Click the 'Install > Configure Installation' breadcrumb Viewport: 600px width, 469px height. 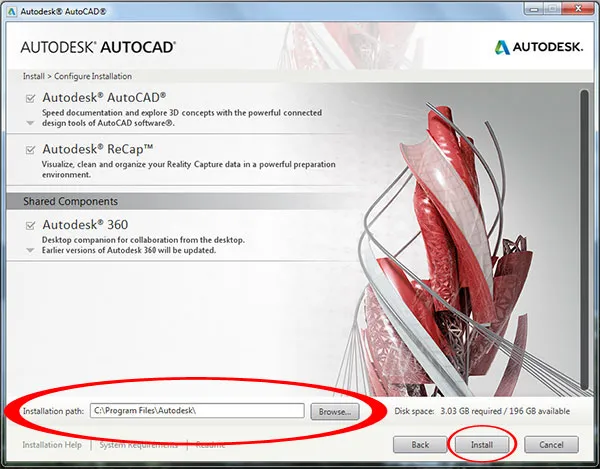[77, 76]
